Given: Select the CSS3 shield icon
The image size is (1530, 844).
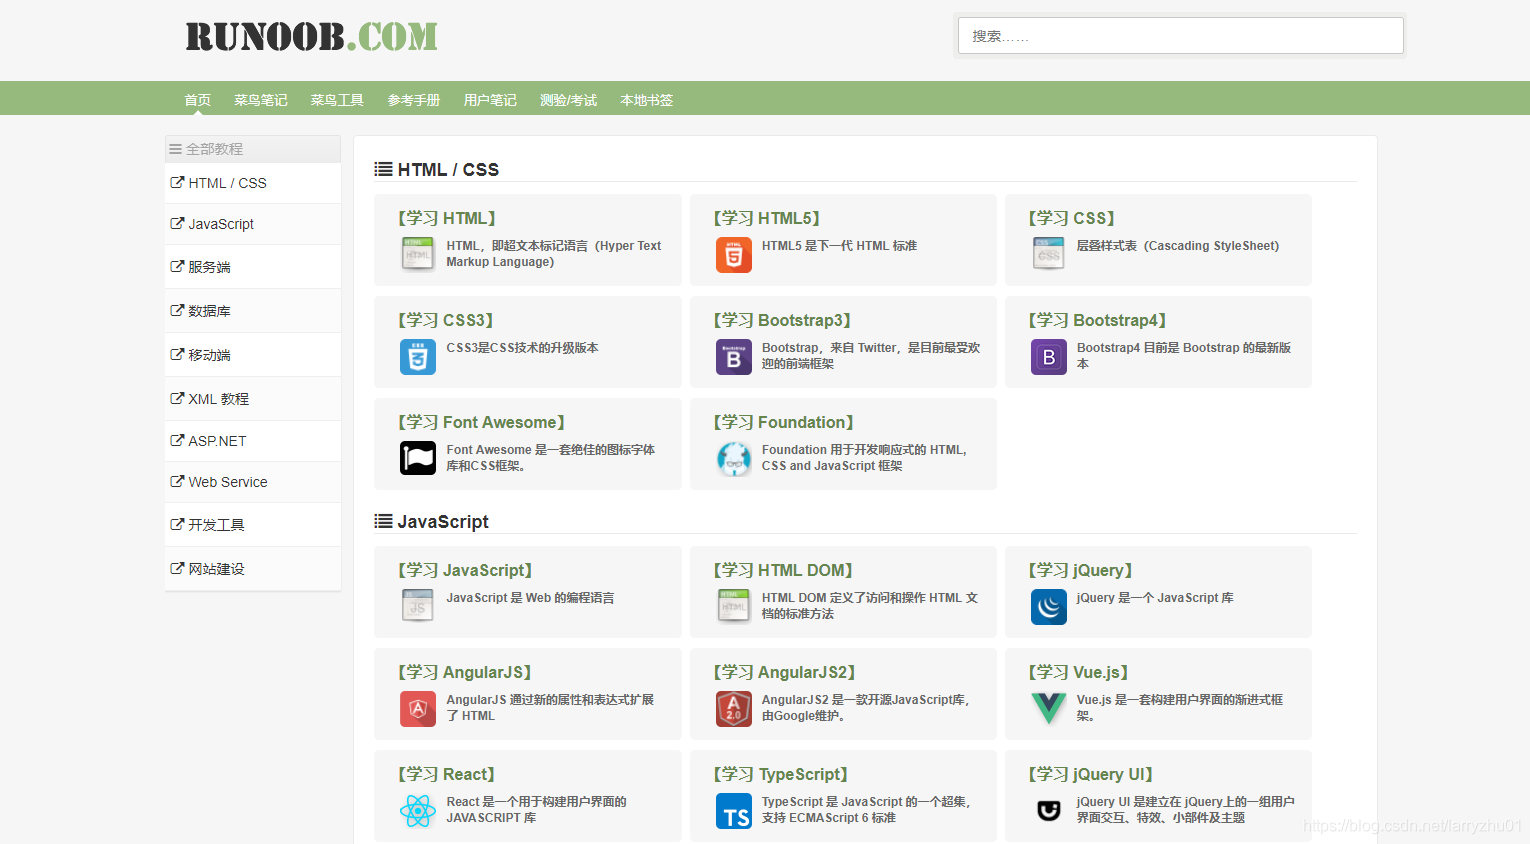Looking at the screenshot, I should (x=417, y=357).
